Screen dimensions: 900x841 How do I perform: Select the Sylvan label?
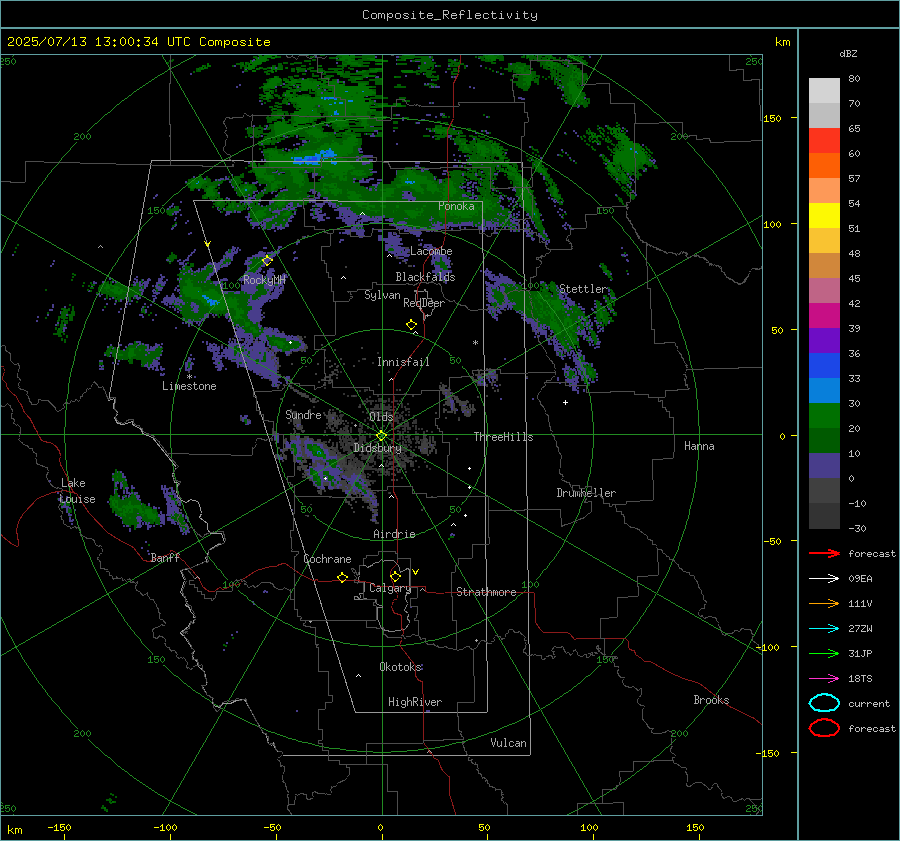click(x=382, y=295)
